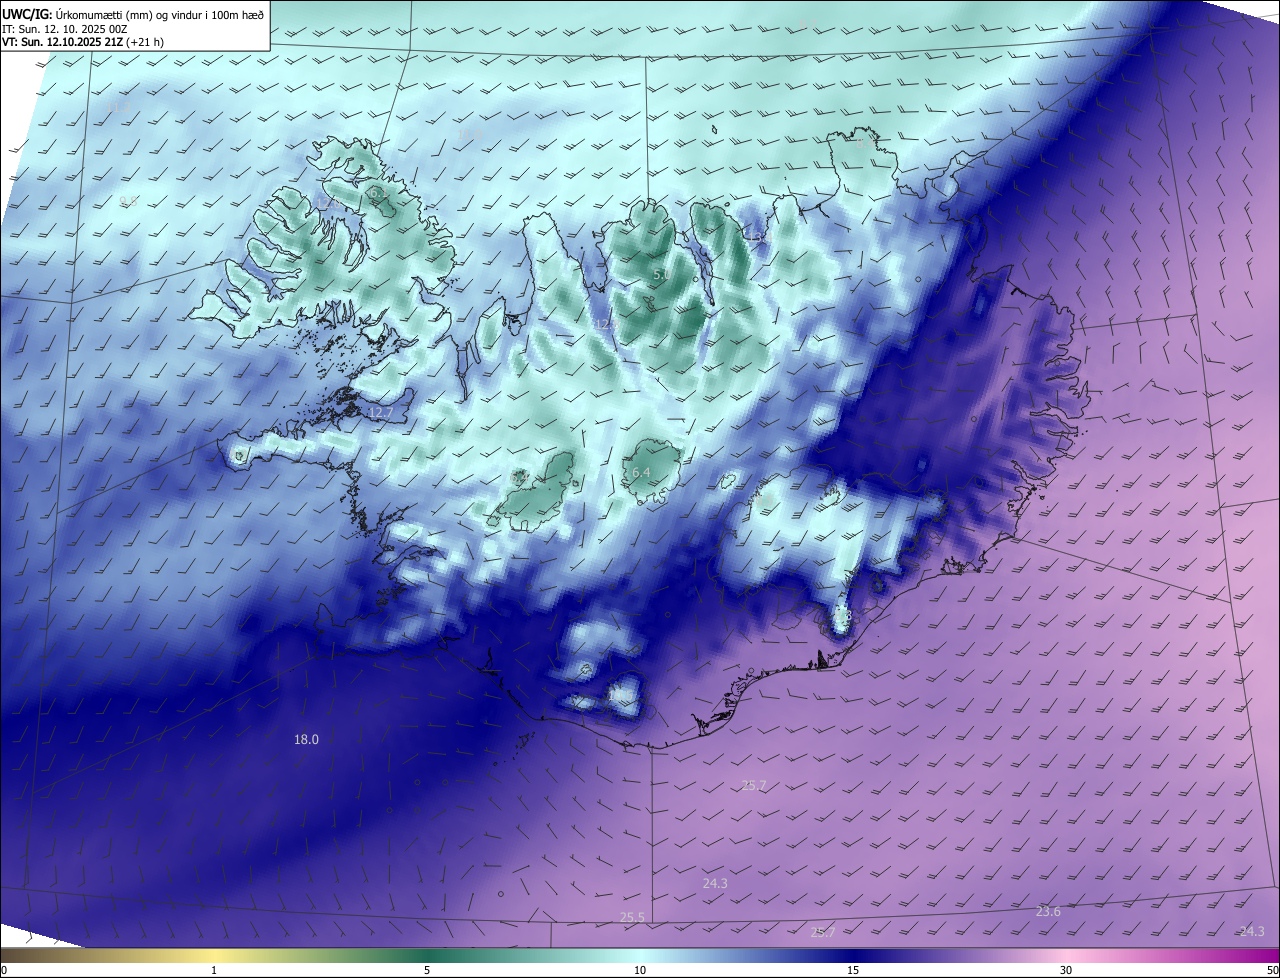Click the precipitation color scale bar
This screenshot has width=1280, height=978.
(640, 955)
